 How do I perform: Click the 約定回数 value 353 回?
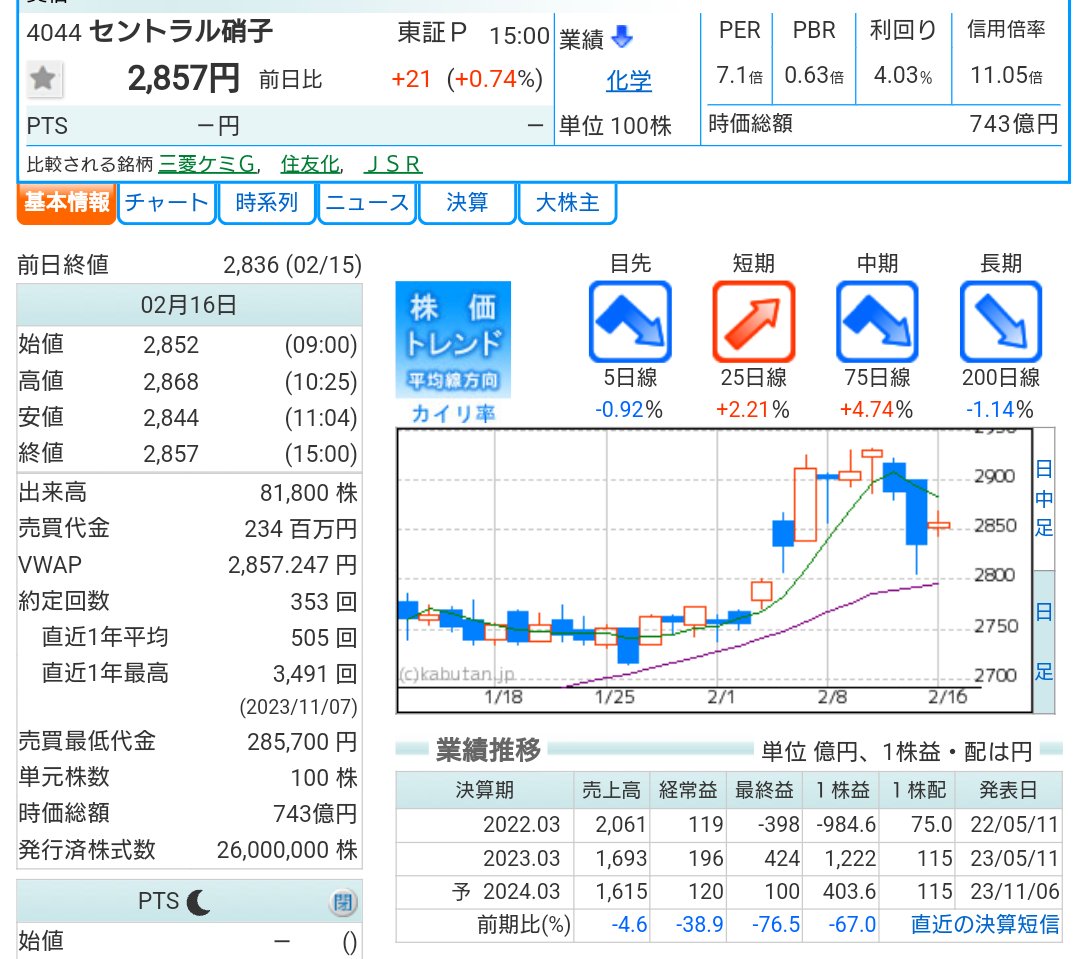coord(324,601)
